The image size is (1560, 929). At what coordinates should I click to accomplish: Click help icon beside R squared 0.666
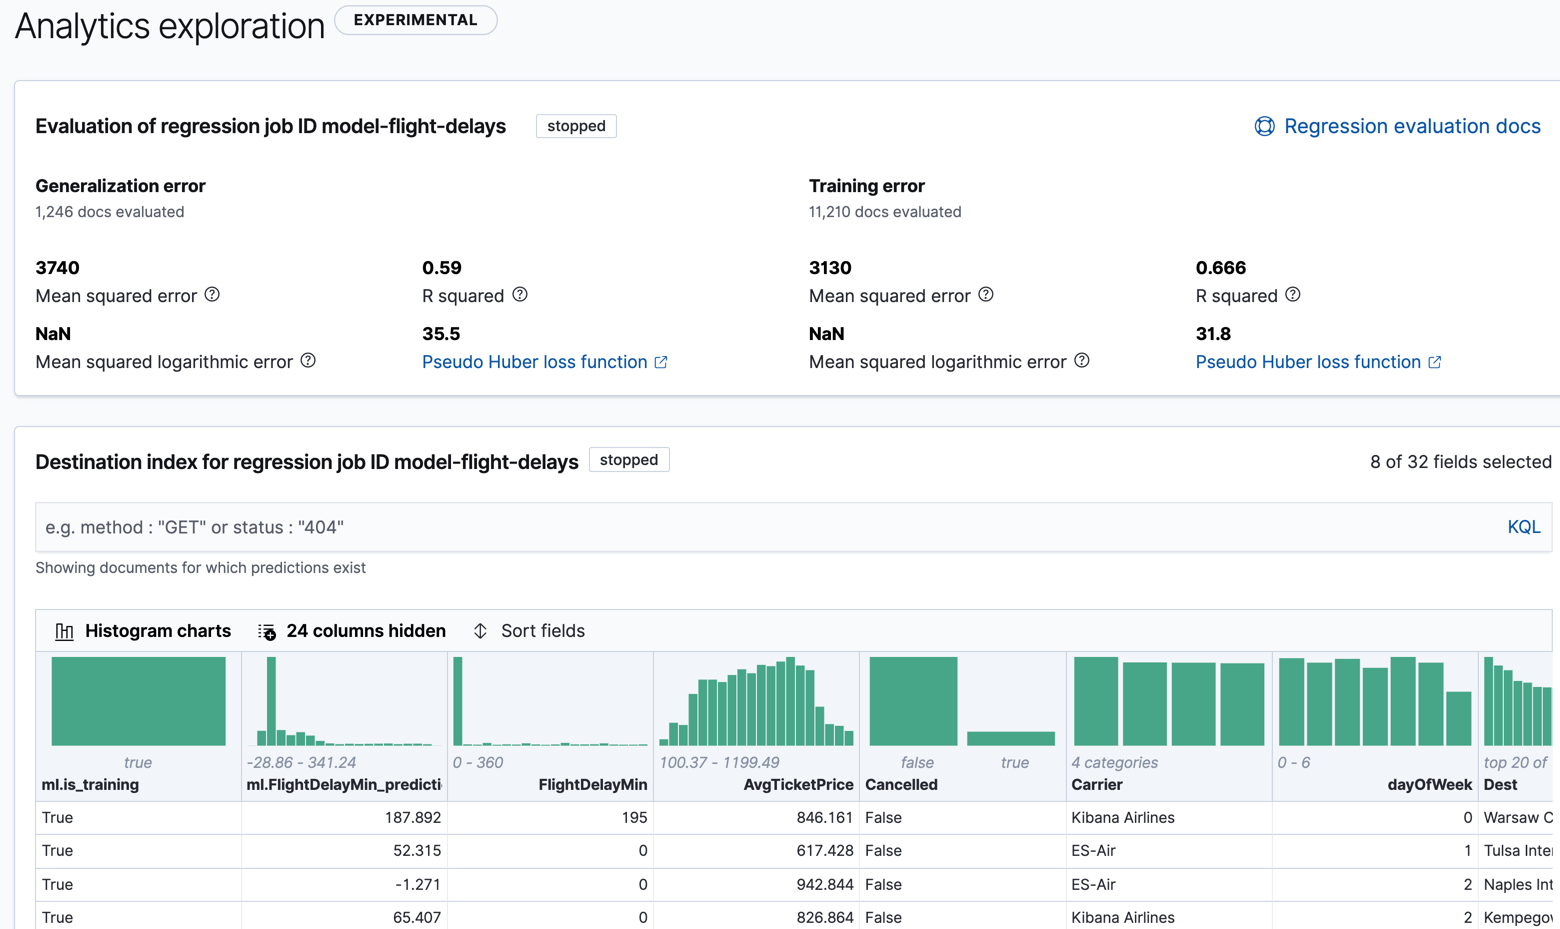tap(1294, 294)
